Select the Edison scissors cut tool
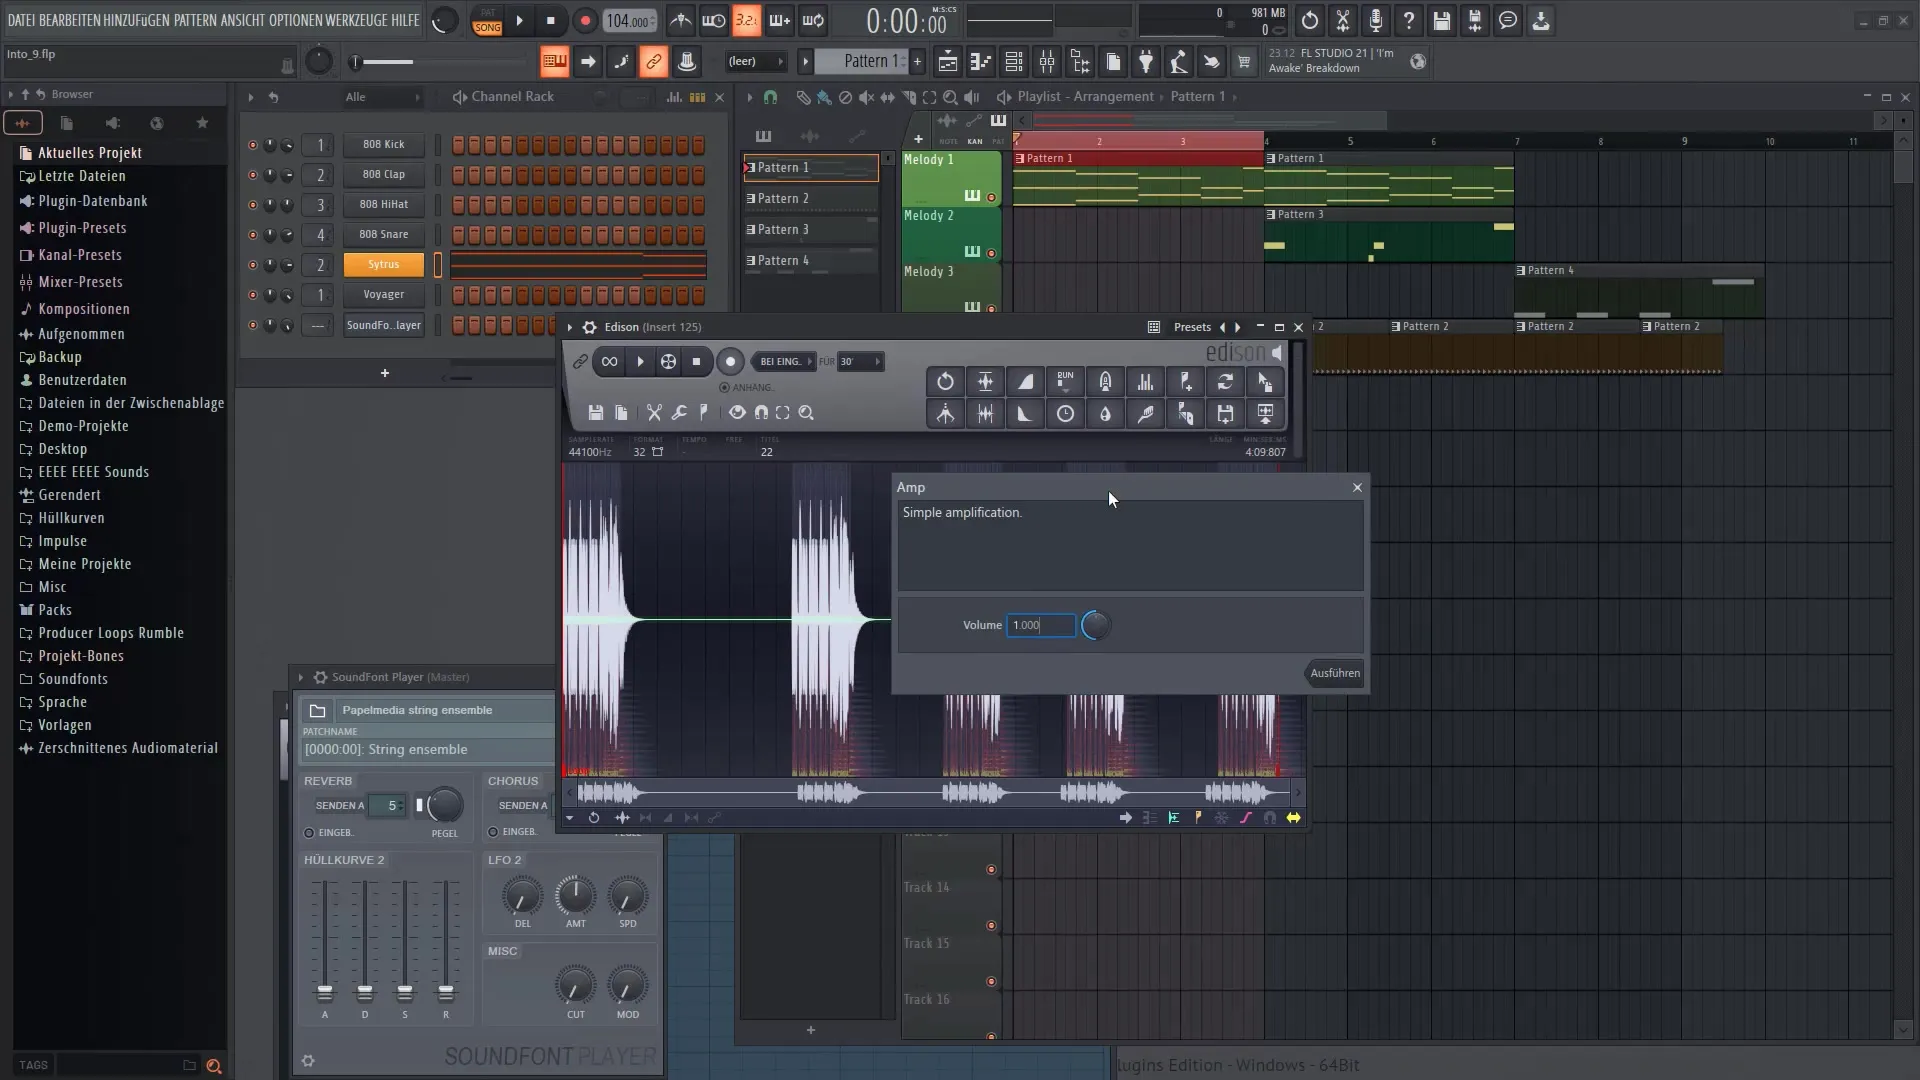Screen dimensions: 1920x1080 [654, 413]
